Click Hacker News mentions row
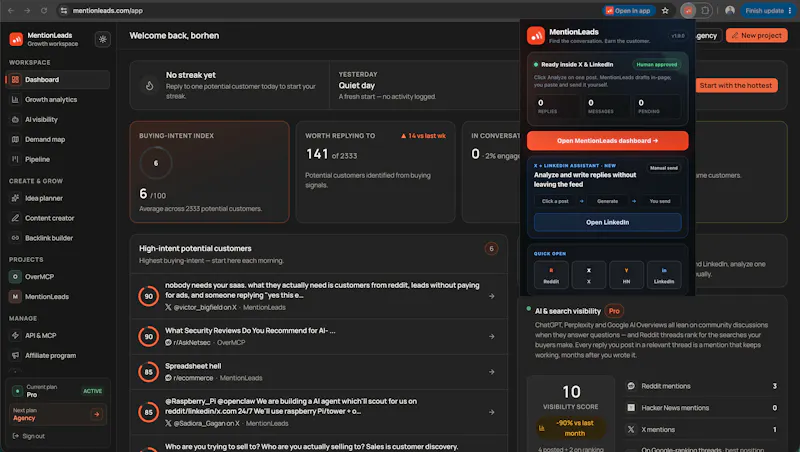The height and width of the screenshot is (452, 800). (702, 408)
